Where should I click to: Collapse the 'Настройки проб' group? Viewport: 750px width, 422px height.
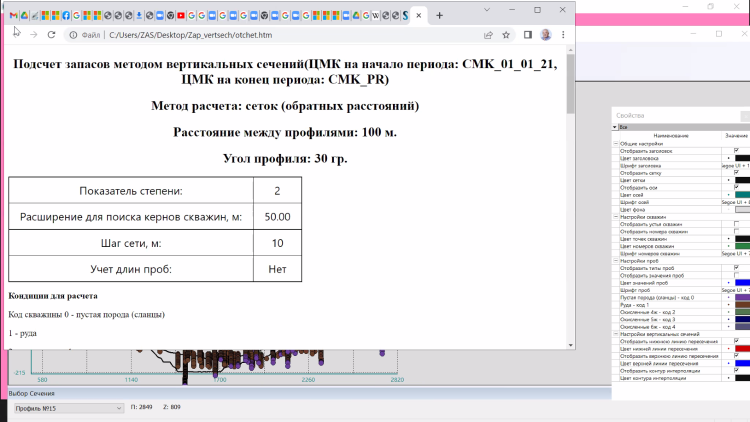tap(615, 261)
